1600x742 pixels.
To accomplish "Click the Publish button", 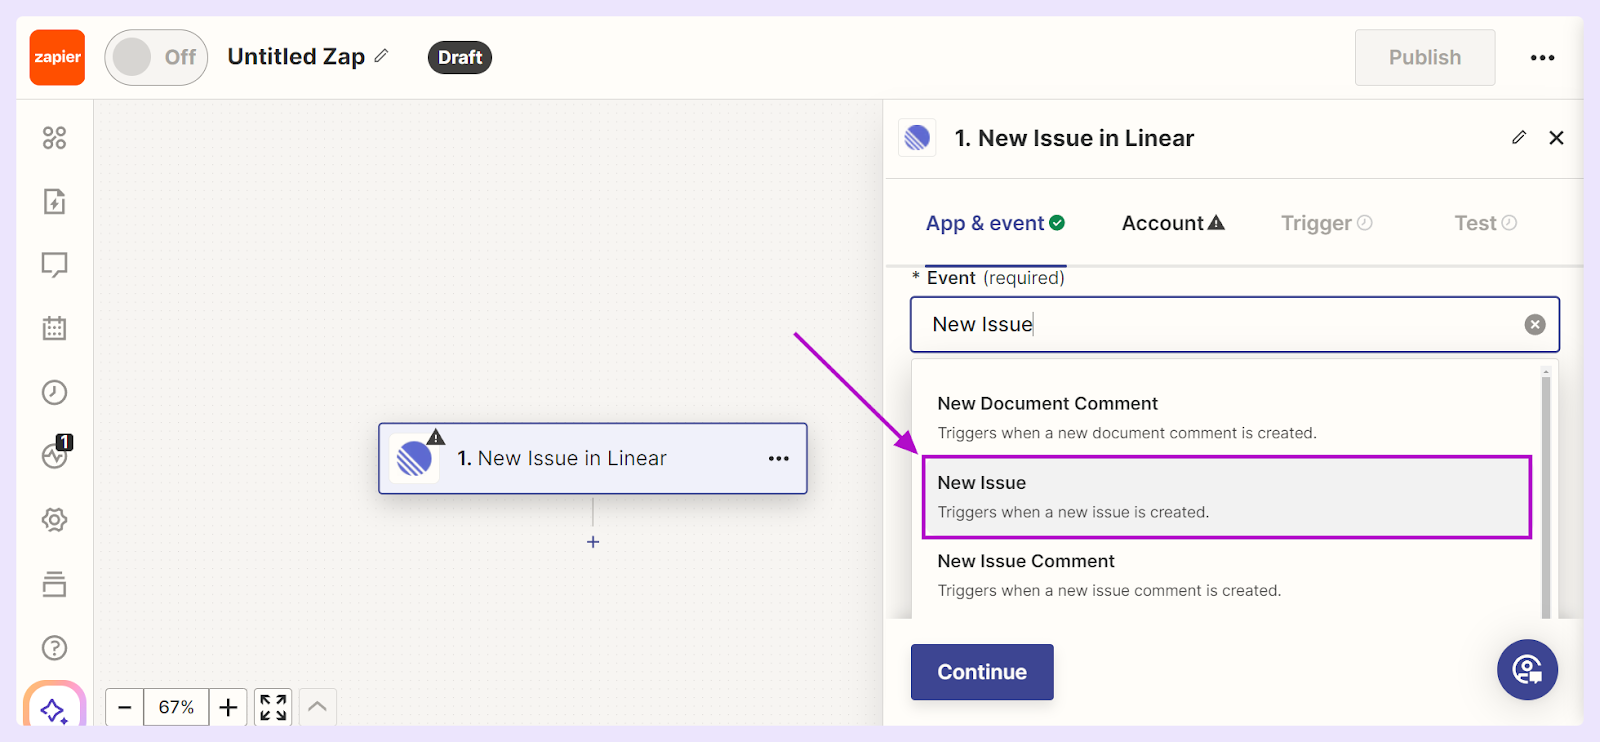I will click(1425, 57).
